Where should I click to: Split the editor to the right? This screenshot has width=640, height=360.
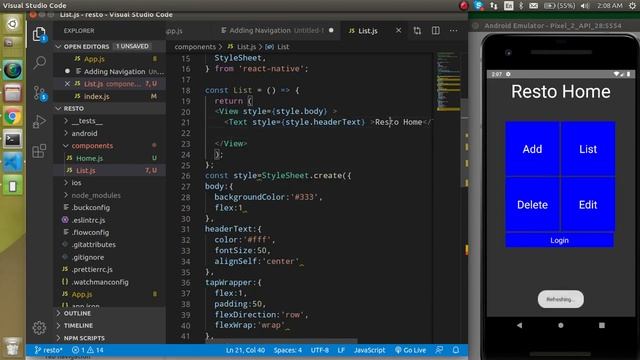[x=436, y=31]
